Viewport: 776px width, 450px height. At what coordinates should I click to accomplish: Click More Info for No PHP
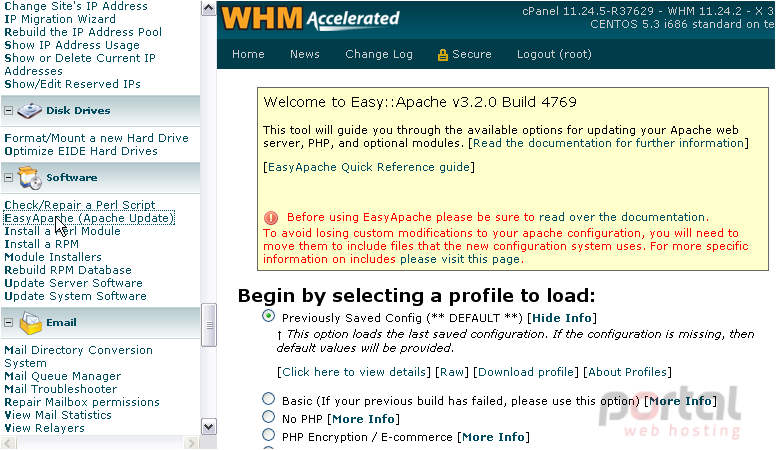(x=363, y=419)
